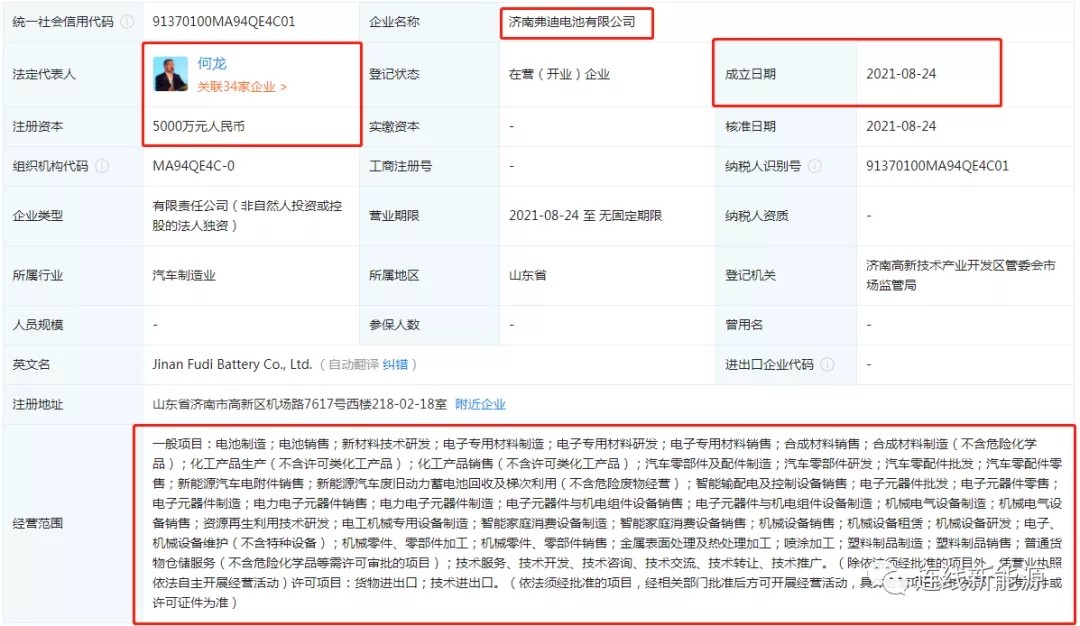Screen dimensions: 1080x626
Task: Click the 在营（开业）企业 registration status
Action: 559,74
